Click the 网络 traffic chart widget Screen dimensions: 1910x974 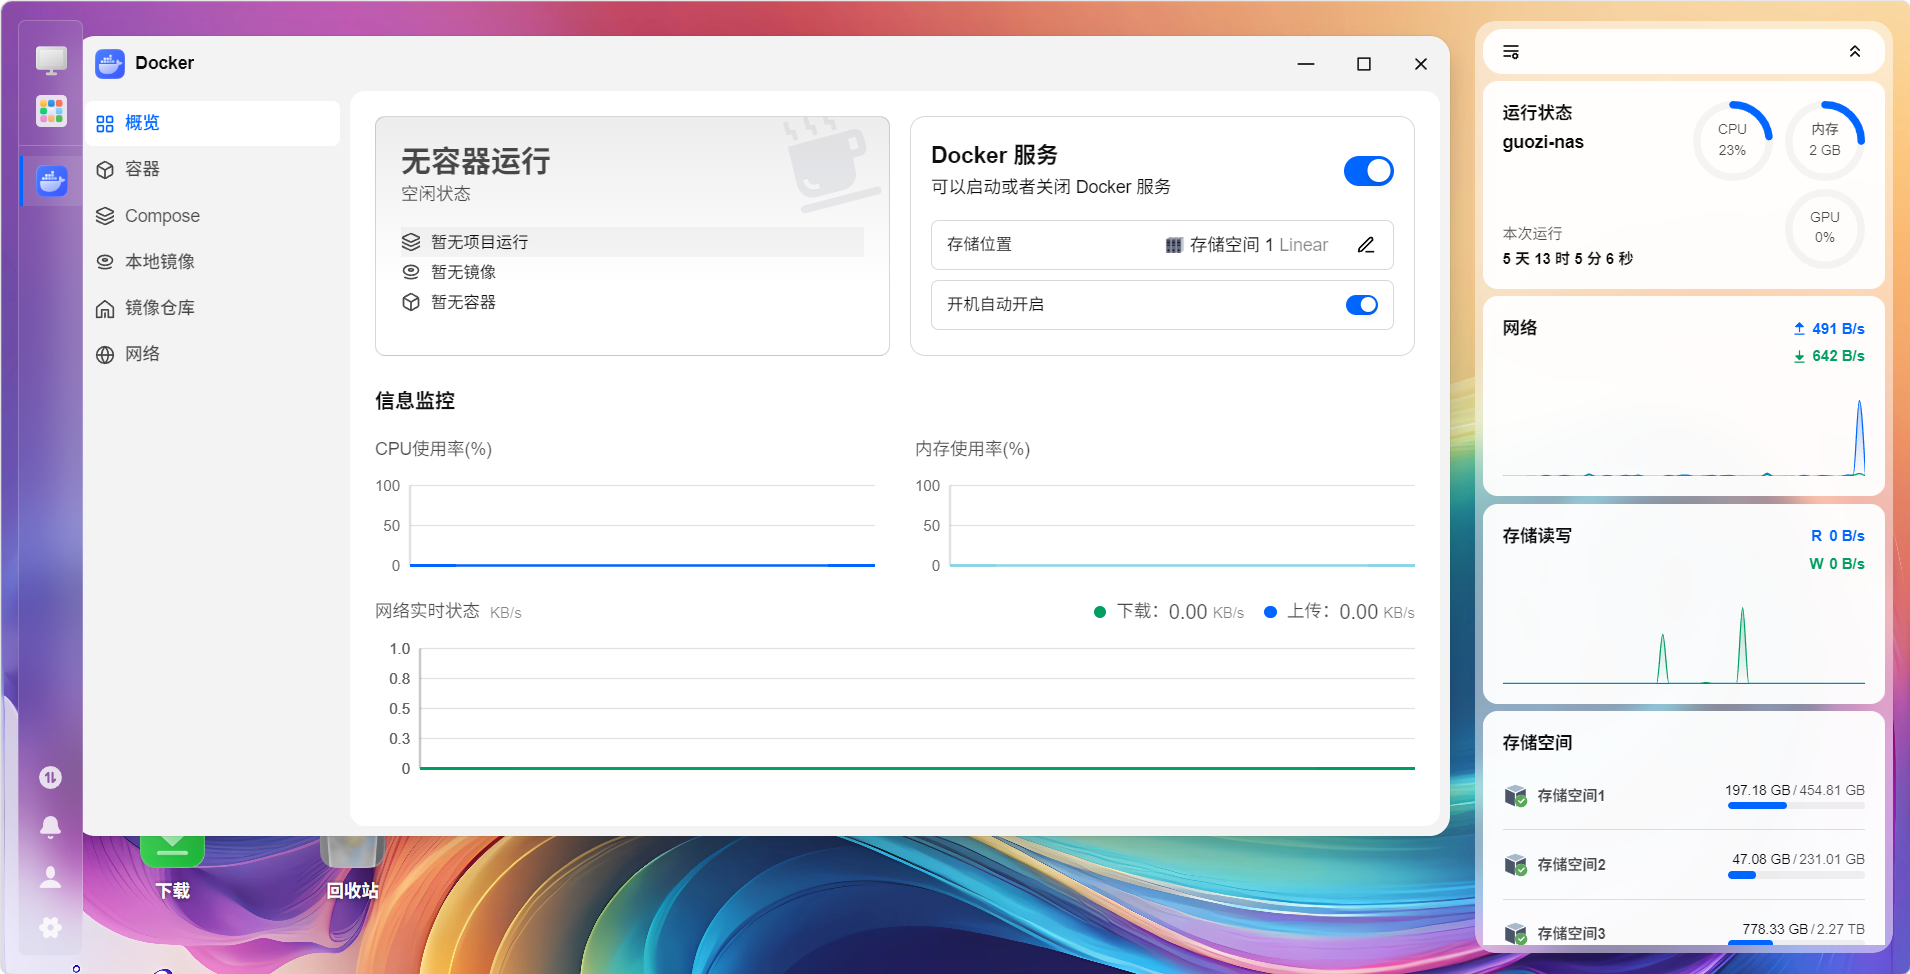point(1684,396)
